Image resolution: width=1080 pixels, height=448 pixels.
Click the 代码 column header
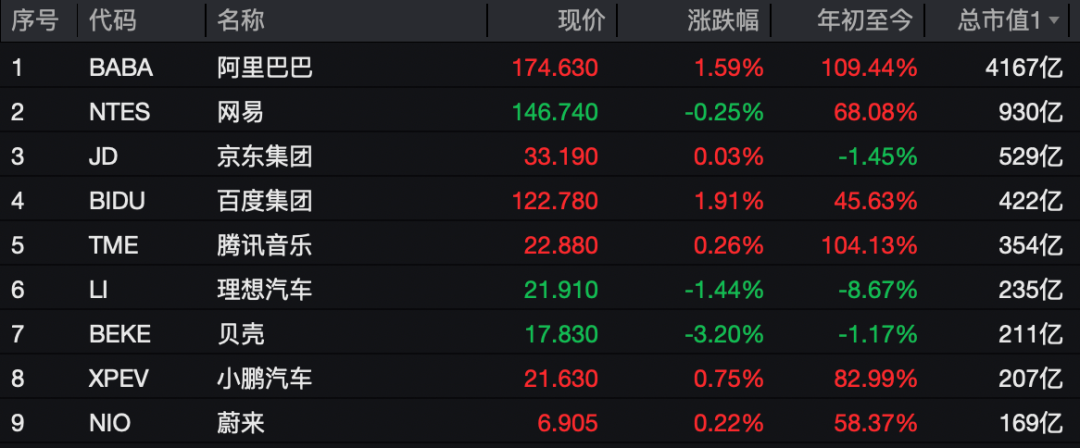[113, 21]
